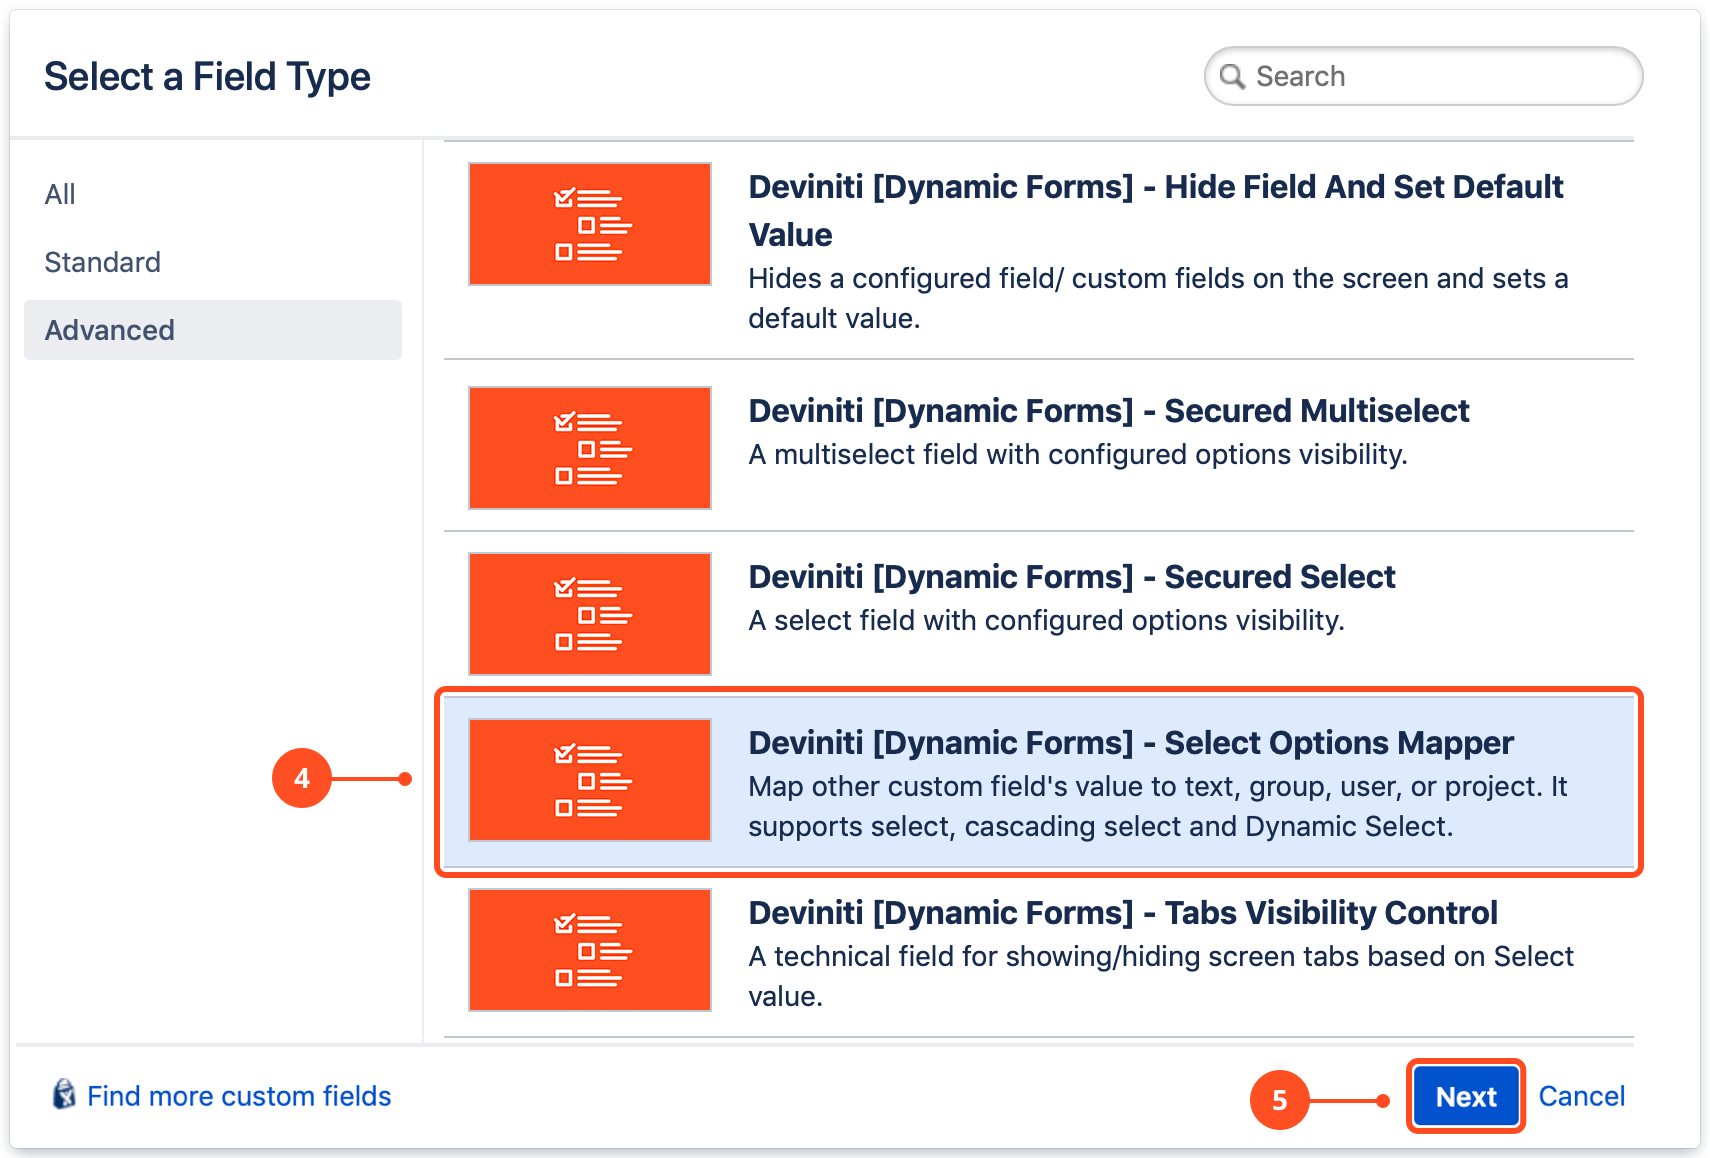Choose the Secured Multiselect field type title

(1108, 411)
